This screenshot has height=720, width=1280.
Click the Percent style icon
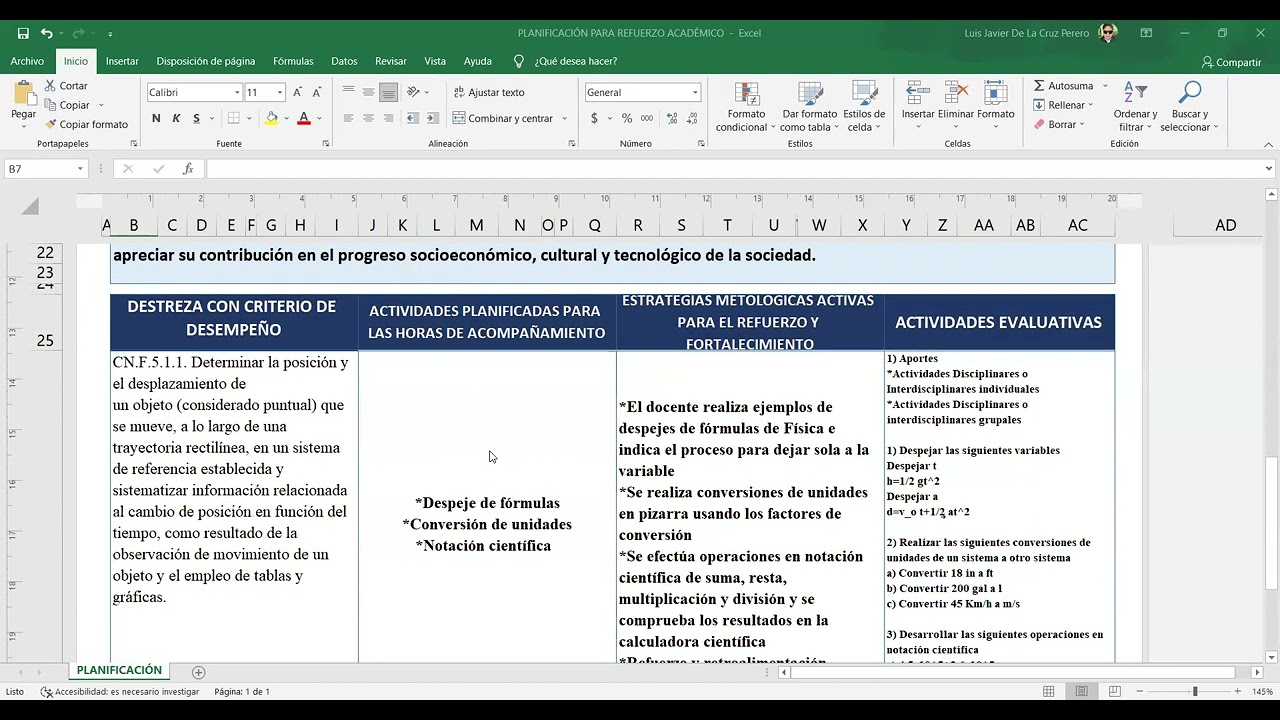(627, 118)
